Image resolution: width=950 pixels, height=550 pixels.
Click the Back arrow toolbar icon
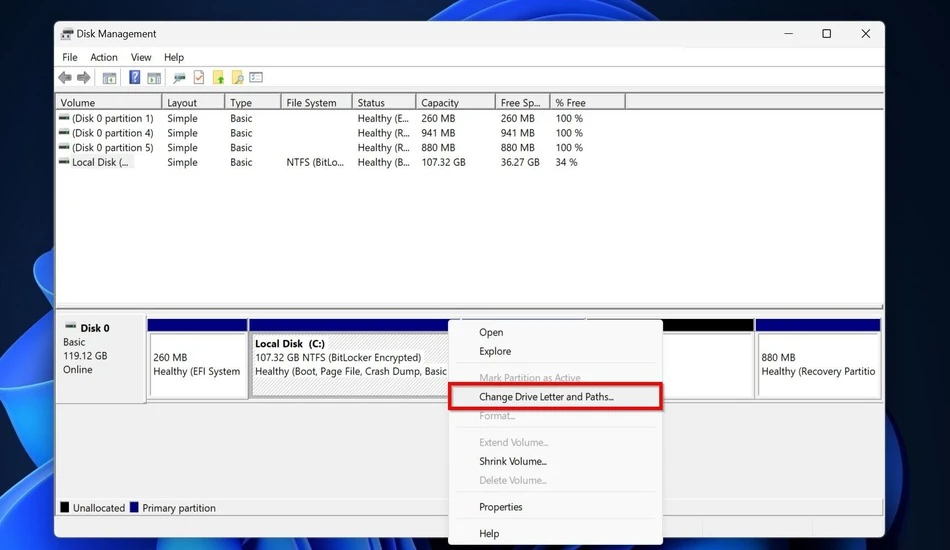tap(65, 78)
